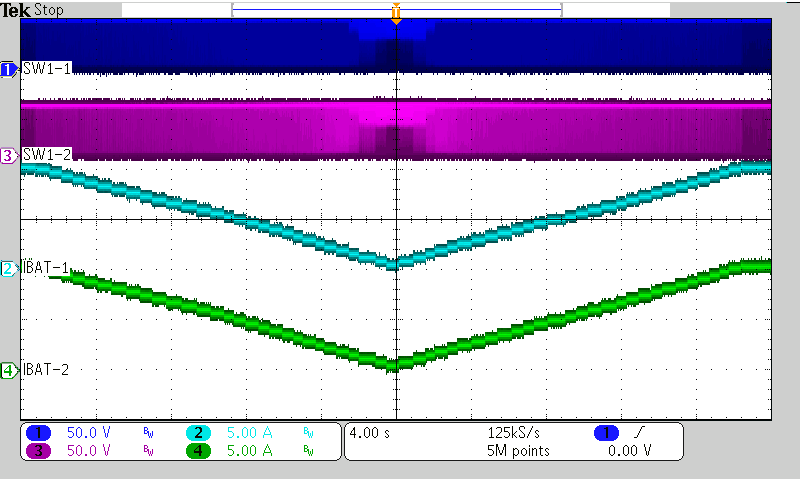
Task: Select the channel 3 ground marker beside SW1-2
Action: 9,155
